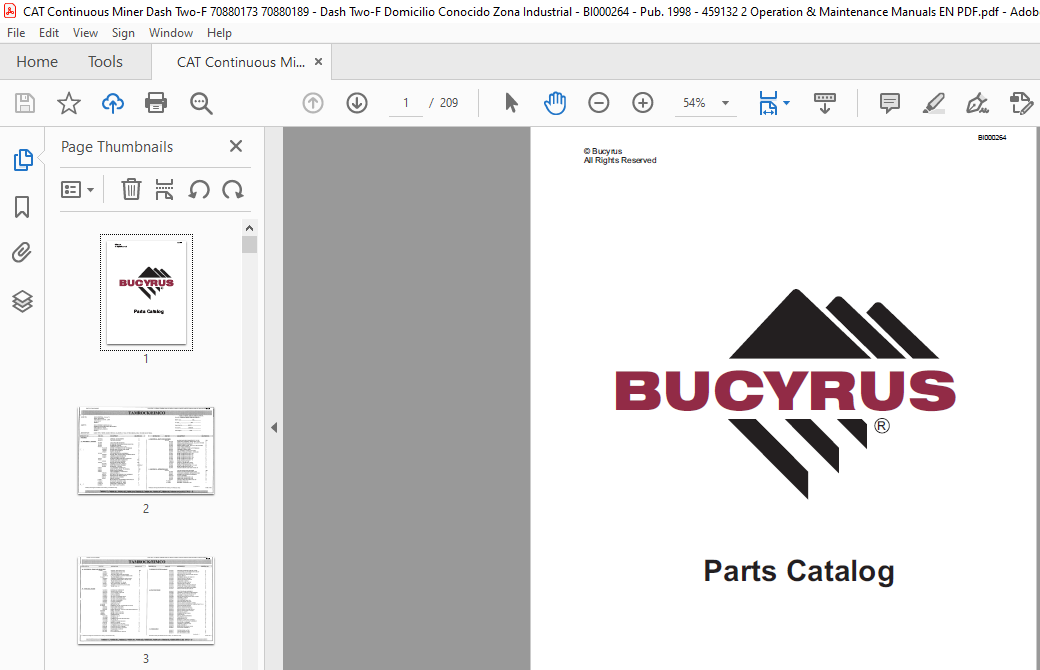The width and height of the screenshot is (1040, 670).
Task: Show the Layers panel
Action: click(x=23, y=301)
